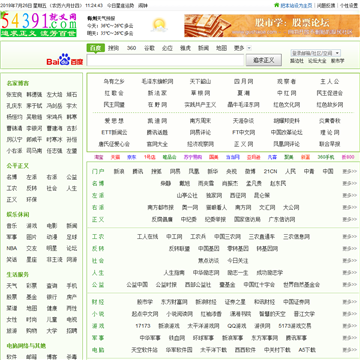360x360 pixels.
Task: Expand 更多>> on the 电脑 row
Action: tap(349, 350)
